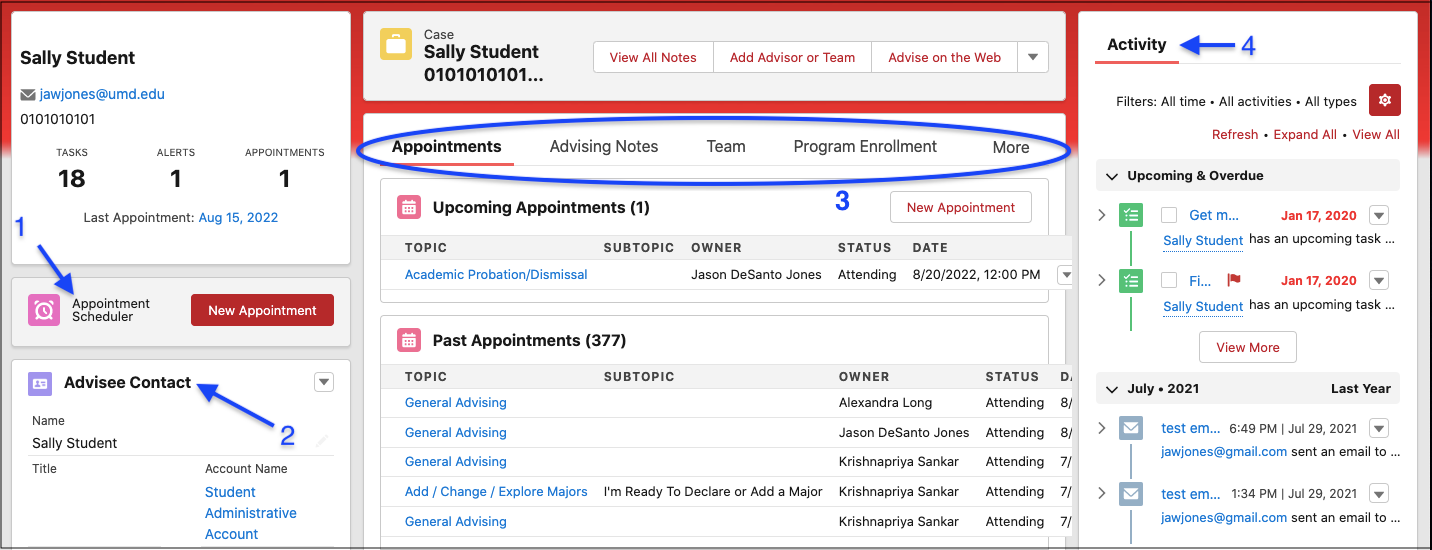Click the green task icon for Get m... task

pos(1131,215)
